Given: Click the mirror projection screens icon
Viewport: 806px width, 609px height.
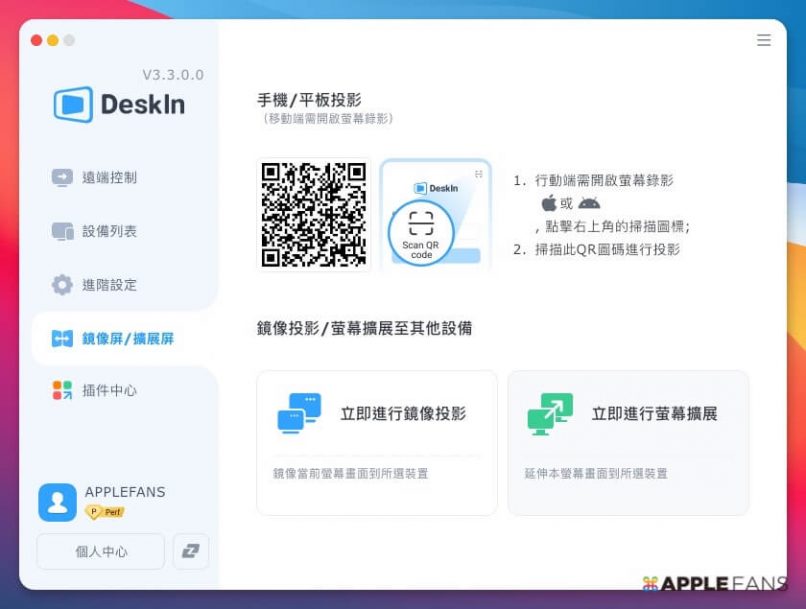Looking at the screenshot, I should point(299,413).
